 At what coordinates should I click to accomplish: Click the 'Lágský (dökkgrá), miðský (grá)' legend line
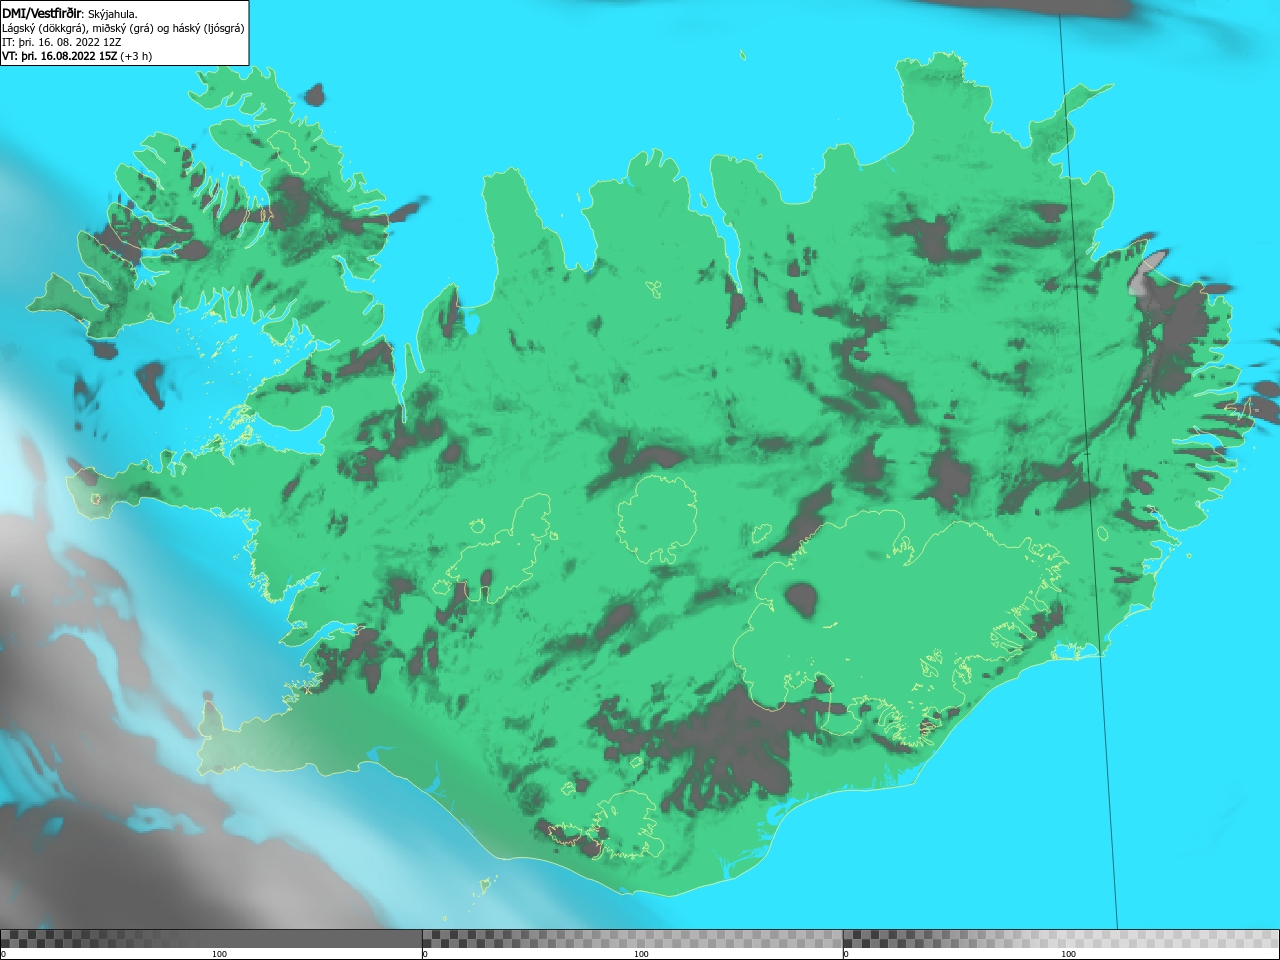click(123, 28)
